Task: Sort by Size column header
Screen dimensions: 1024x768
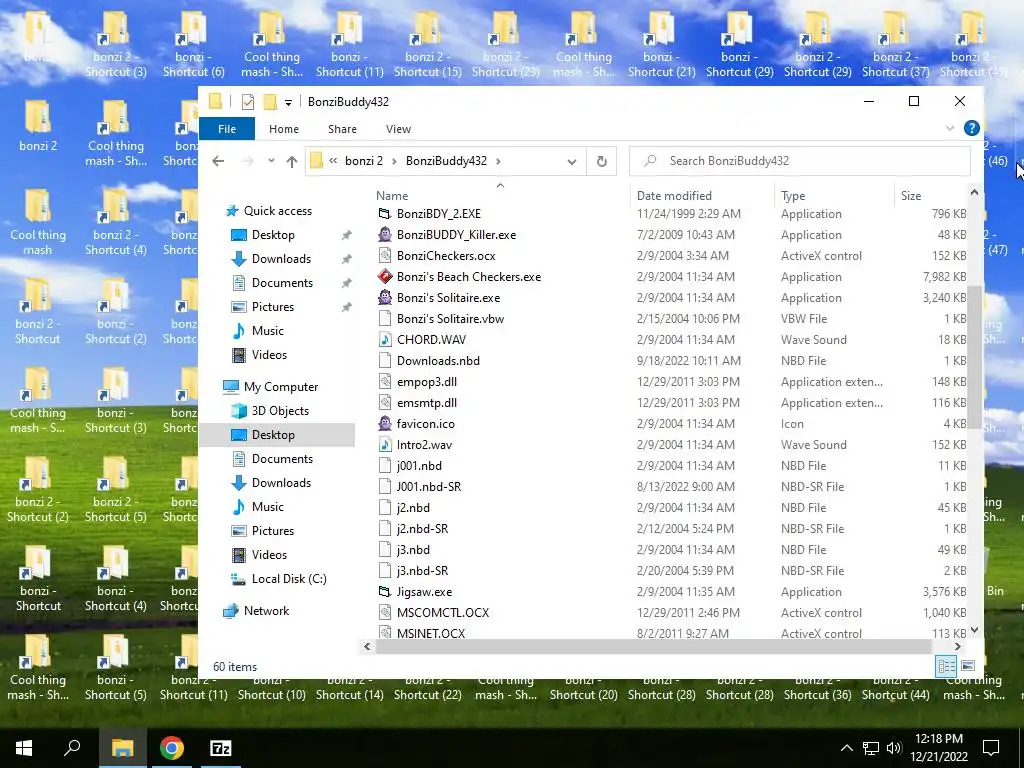Action: pos(910,196)
